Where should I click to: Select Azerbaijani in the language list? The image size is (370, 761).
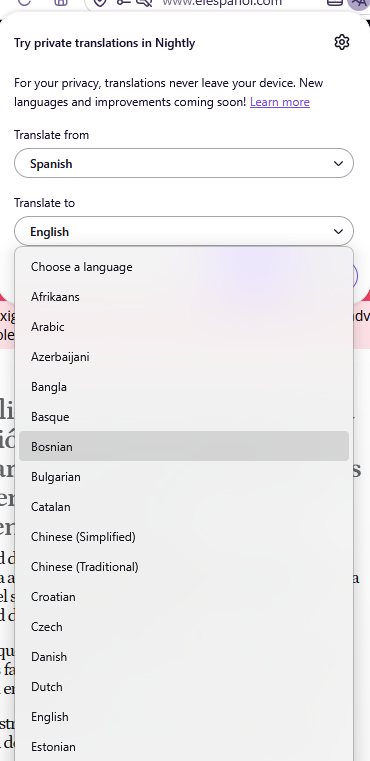tap(184, 357)
